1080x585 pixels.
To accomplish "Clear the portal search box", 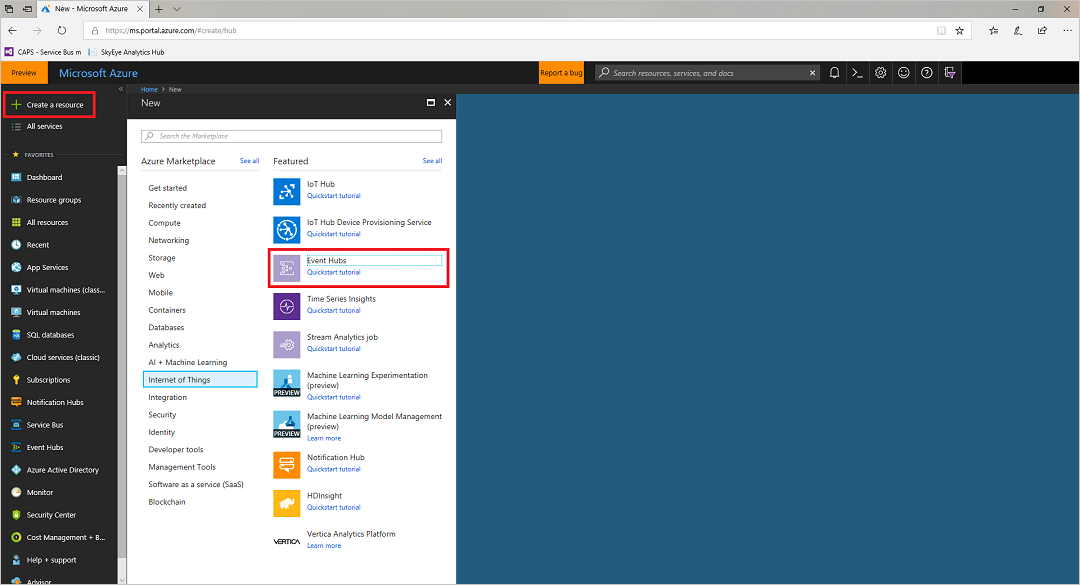I will [812, 72].
